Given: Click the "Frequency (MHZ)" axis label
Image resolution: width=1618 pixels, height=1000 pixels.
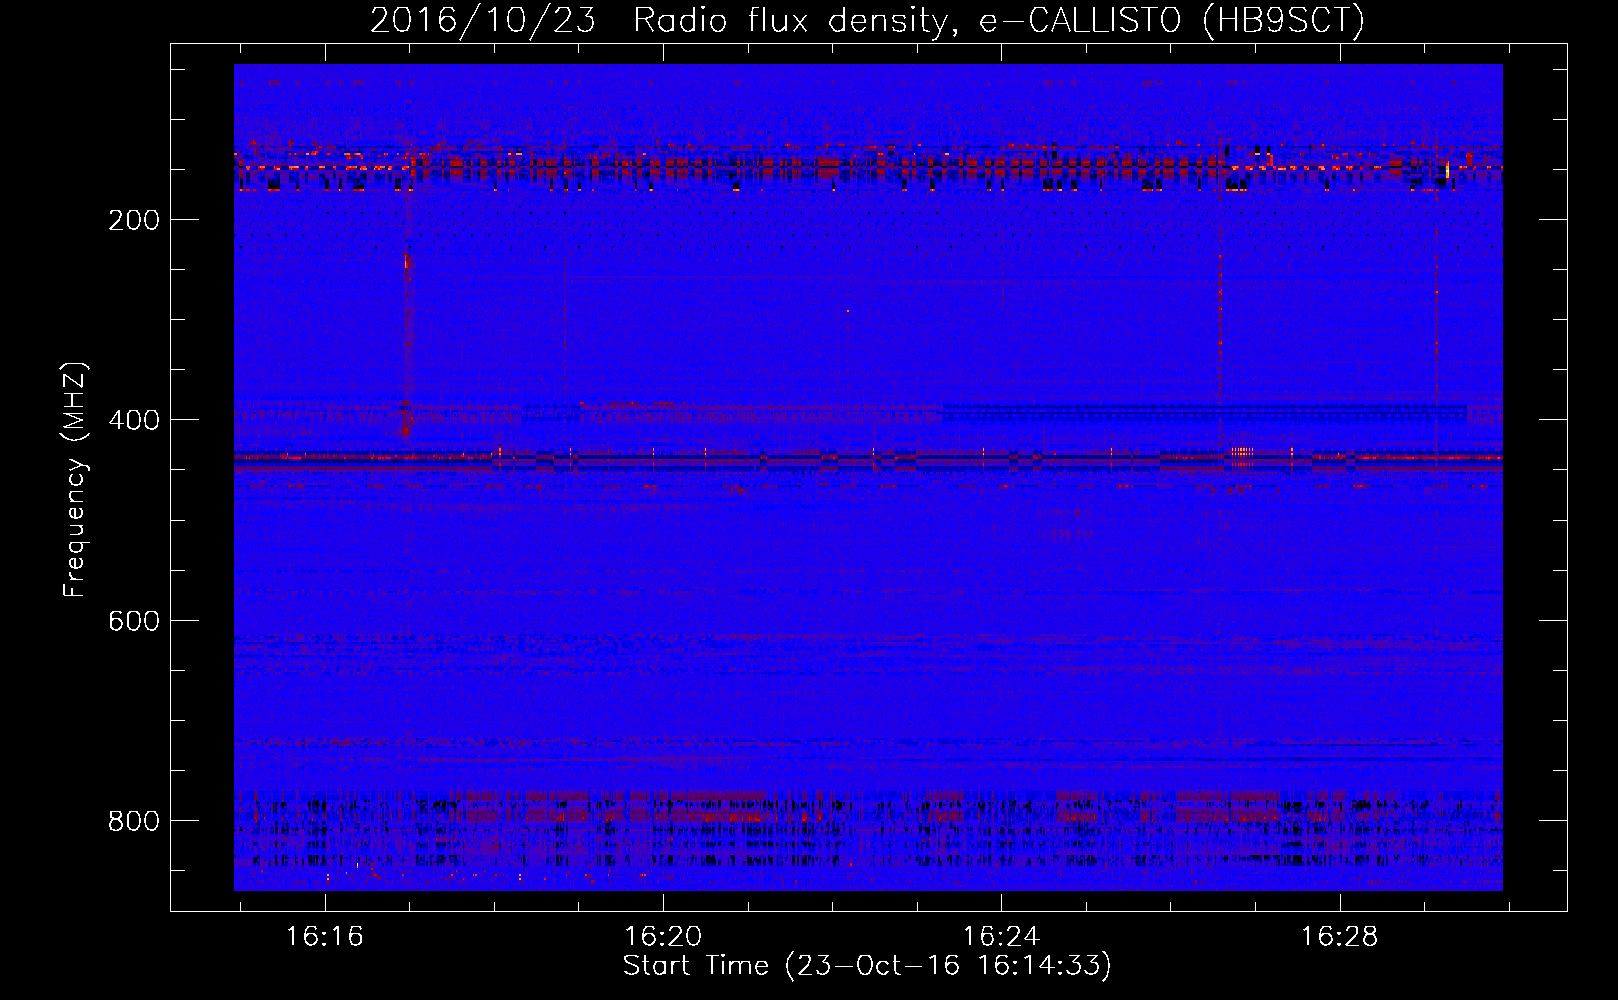Looking at the screenshot, I should [x=75, y=479].
